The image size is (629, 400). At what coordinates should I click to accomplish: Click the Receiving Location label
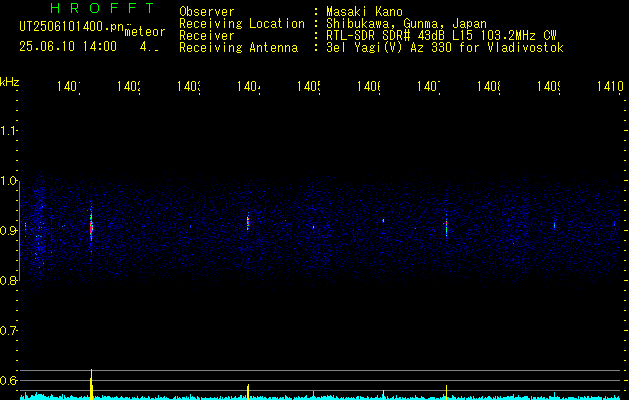coord(242,24)
